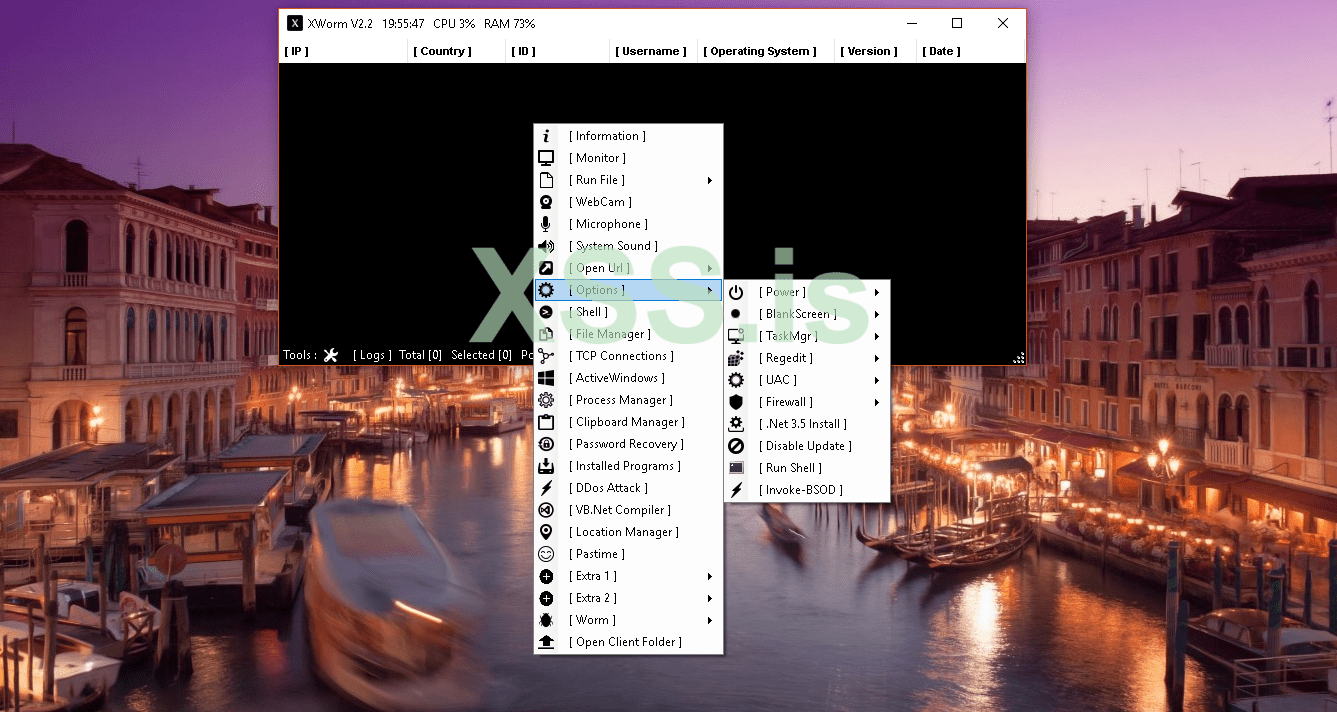The width and height of the screenshot is (1337, 712).
Task: Expand the Extra 2 submenu arrow
Action: 710,598
